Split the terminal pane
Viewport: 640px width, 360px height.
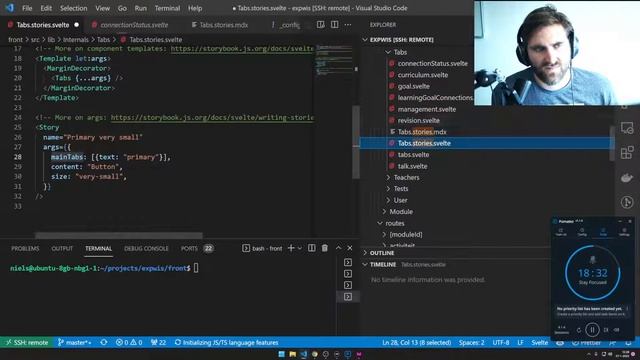coord(311,248)
